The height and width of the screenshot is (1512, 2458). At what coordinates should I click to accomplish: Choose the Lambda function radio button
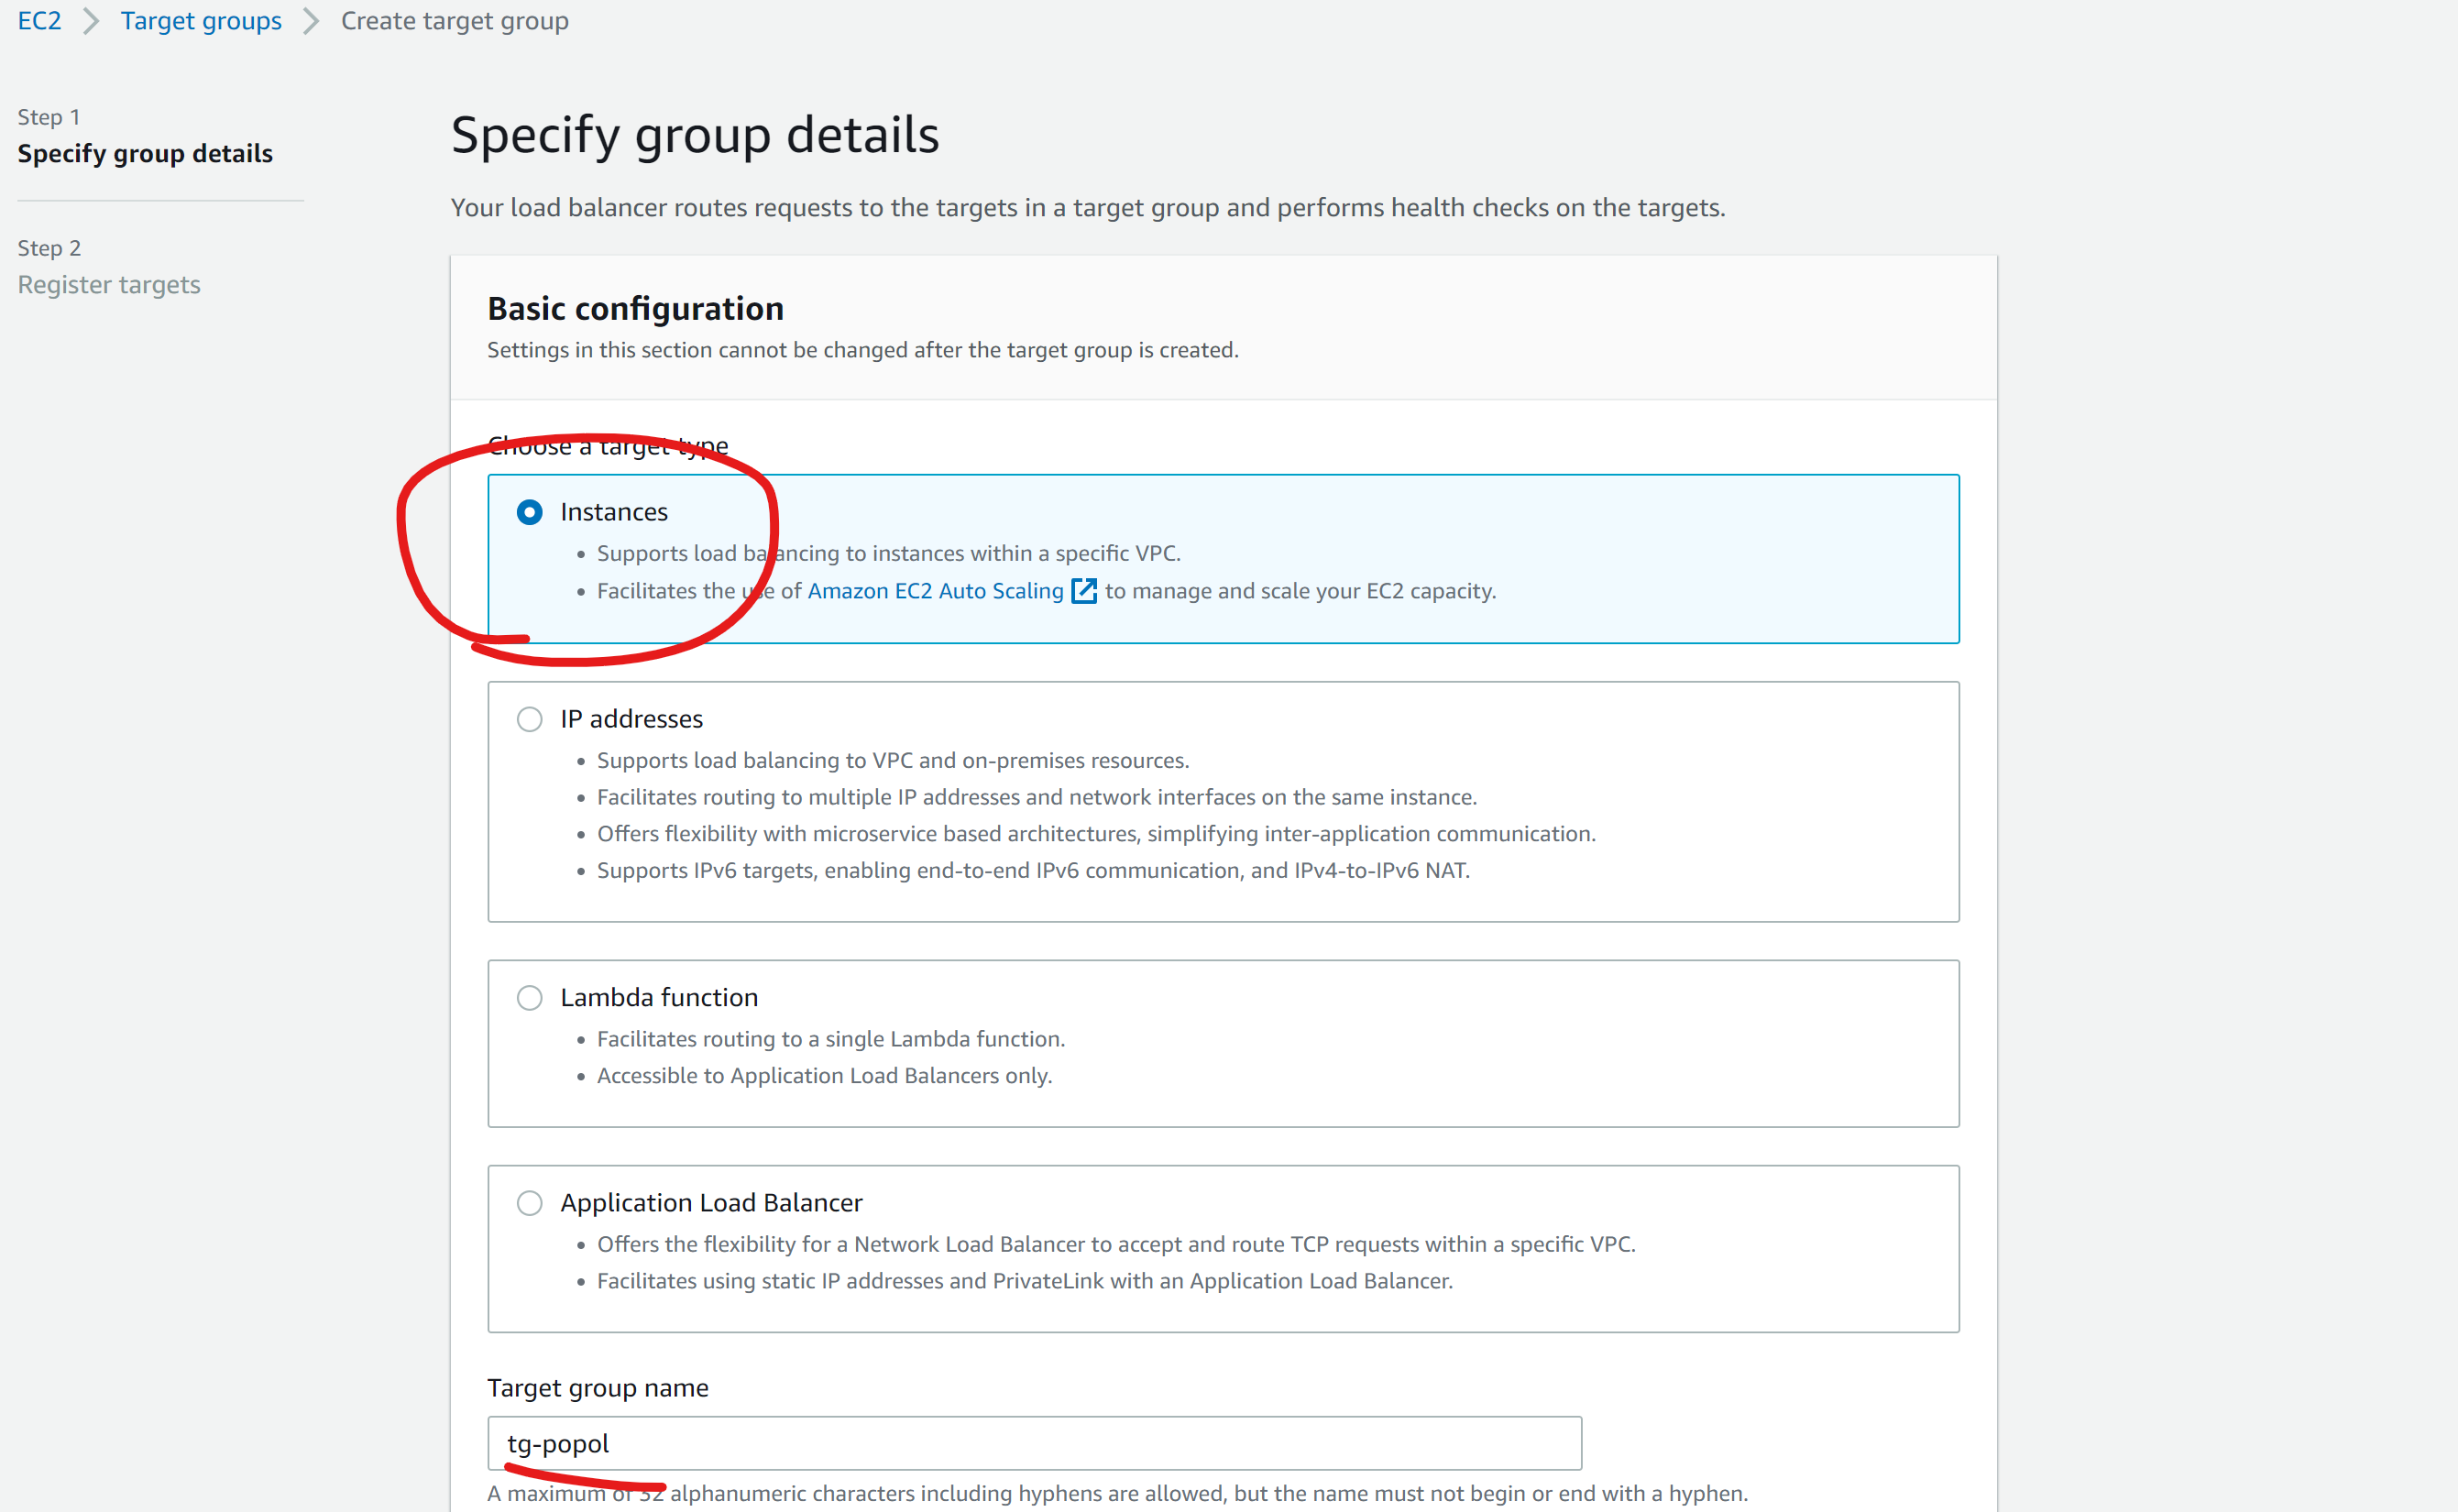(530, 997)
